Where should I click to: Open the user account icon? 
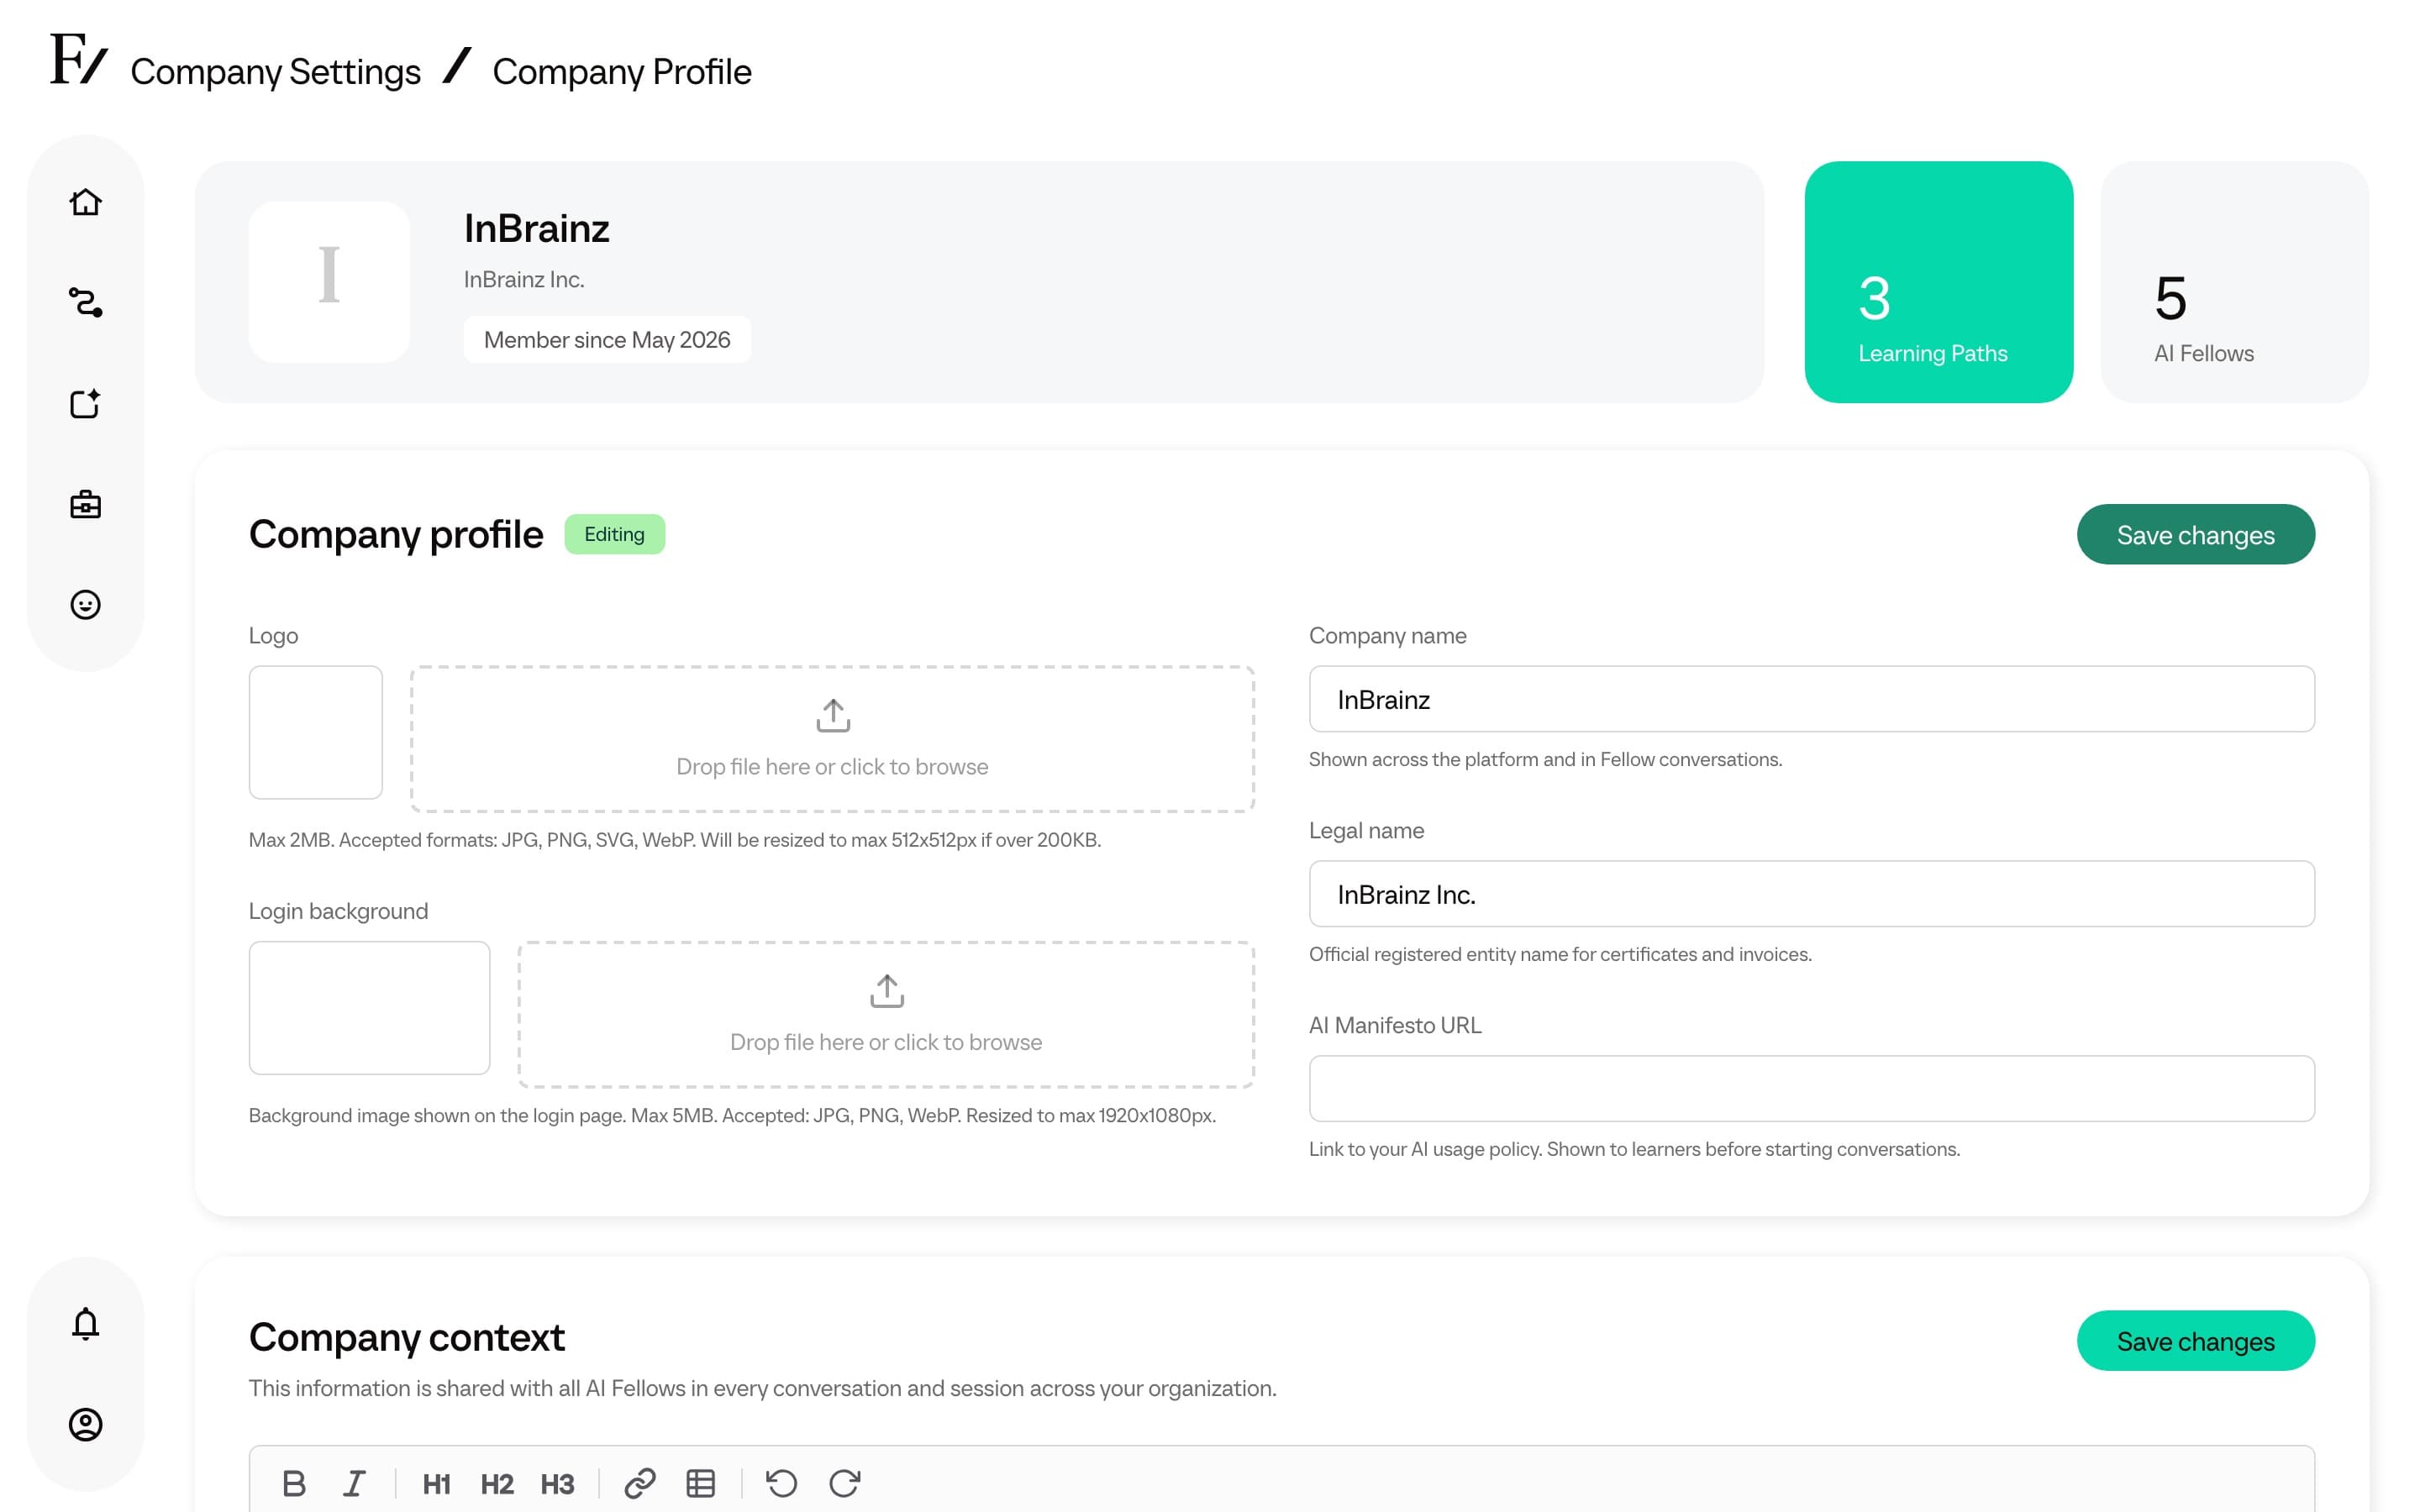coord(85,1424)
